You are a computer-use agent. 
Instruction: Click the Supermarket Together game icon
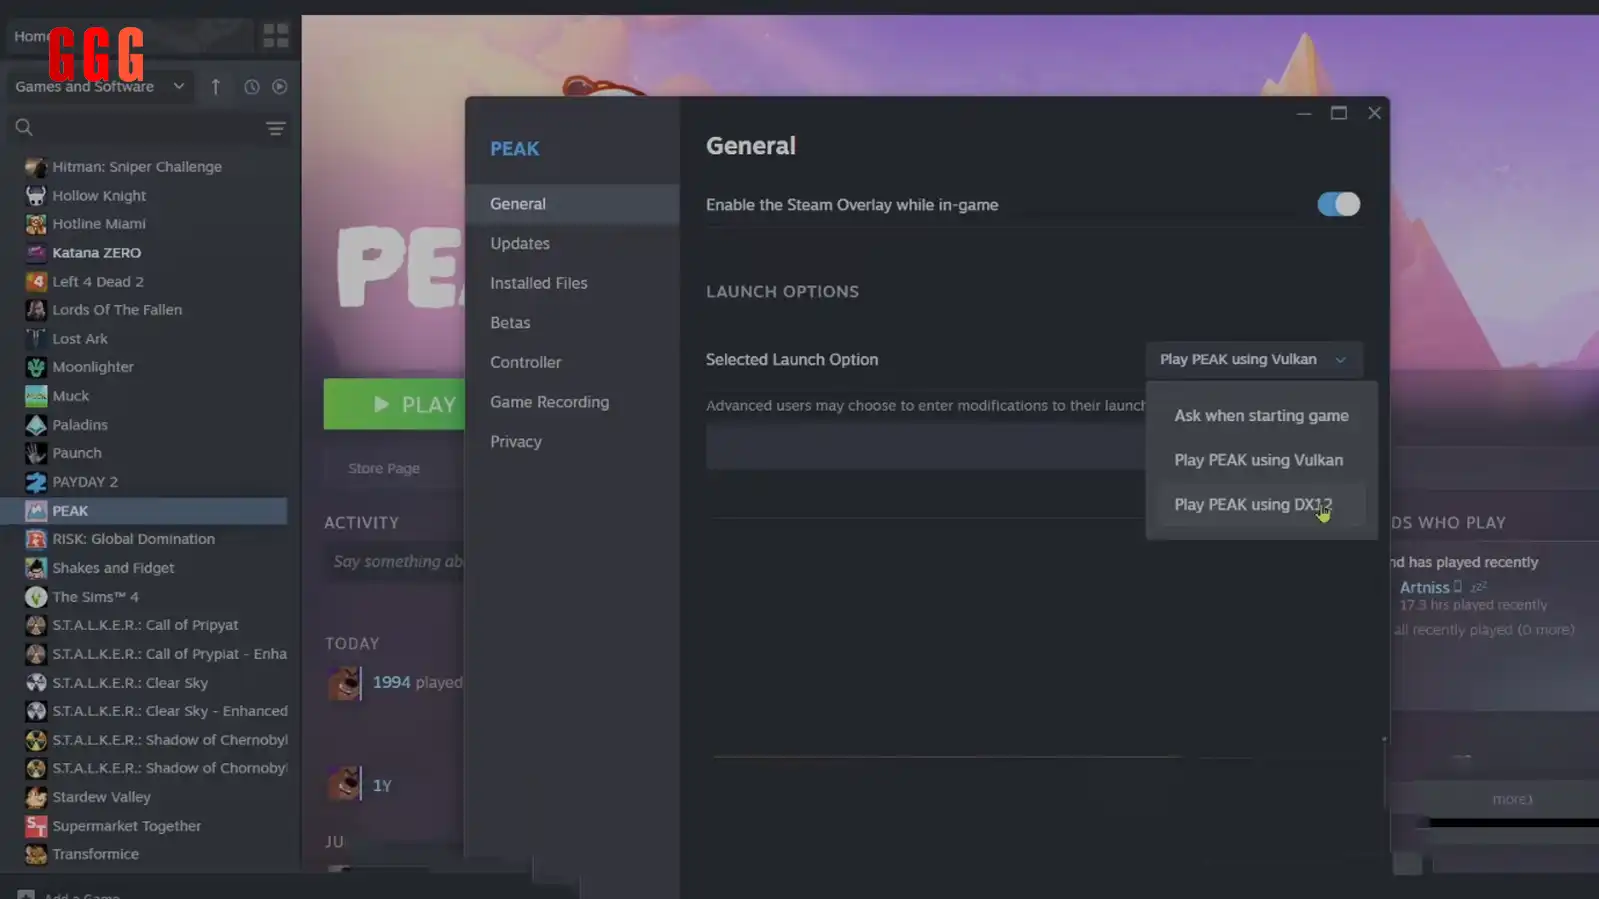coord(36,826)
